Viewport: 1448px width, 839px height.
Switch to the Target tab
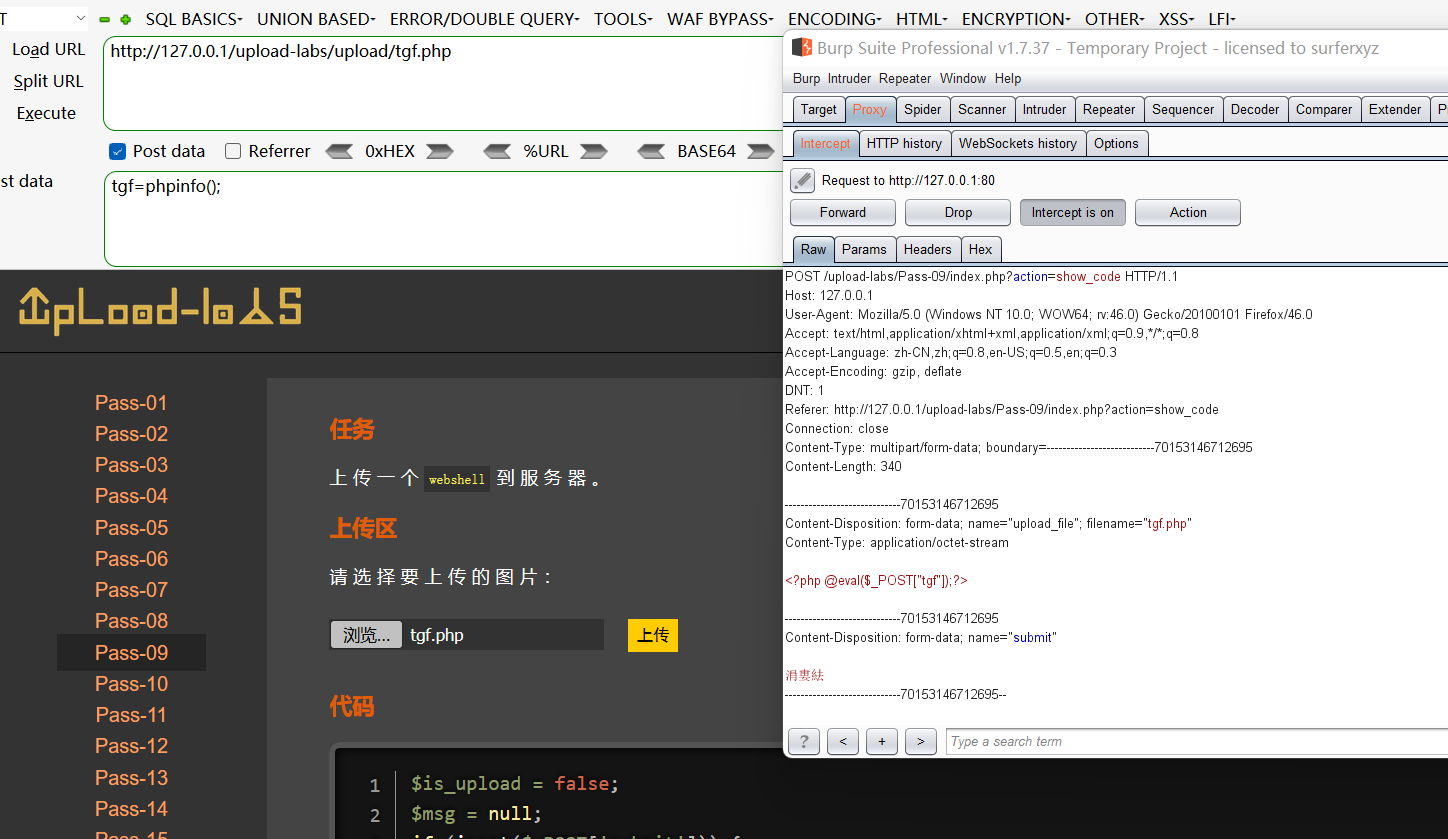(818, 110)
